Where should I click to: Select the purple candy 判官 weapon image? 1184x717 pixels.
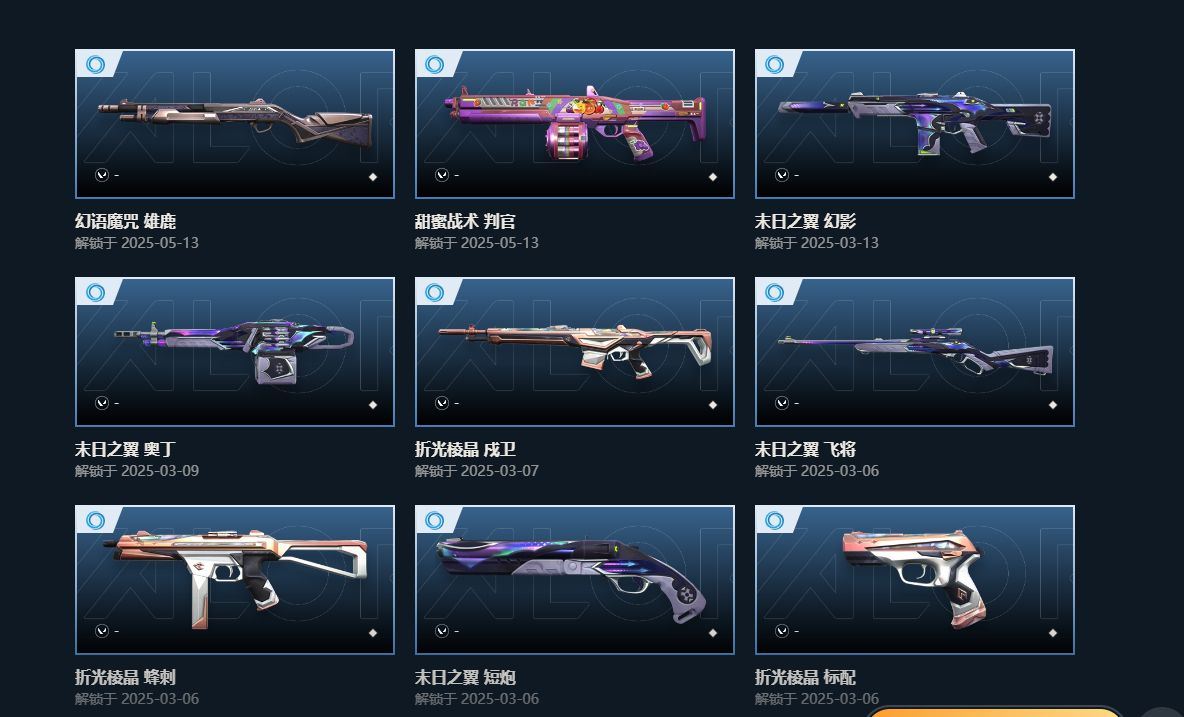coord(575,122)
